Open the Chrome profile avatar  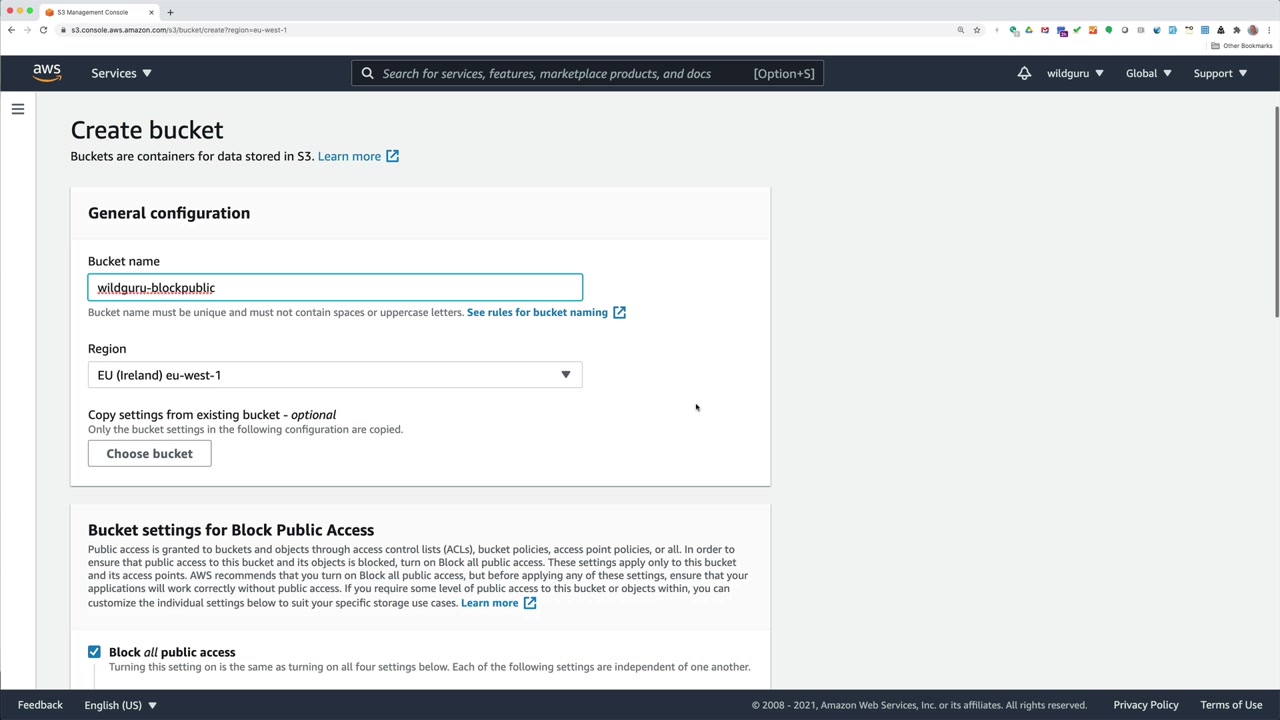coord(1253,30)
